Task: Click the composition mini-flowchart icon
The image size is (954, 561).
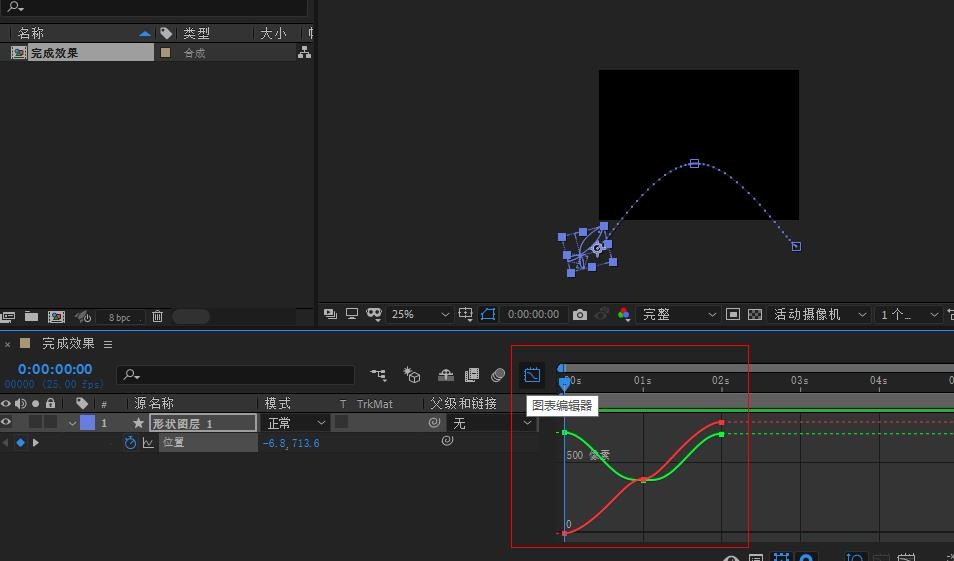Action: (378, 375)
